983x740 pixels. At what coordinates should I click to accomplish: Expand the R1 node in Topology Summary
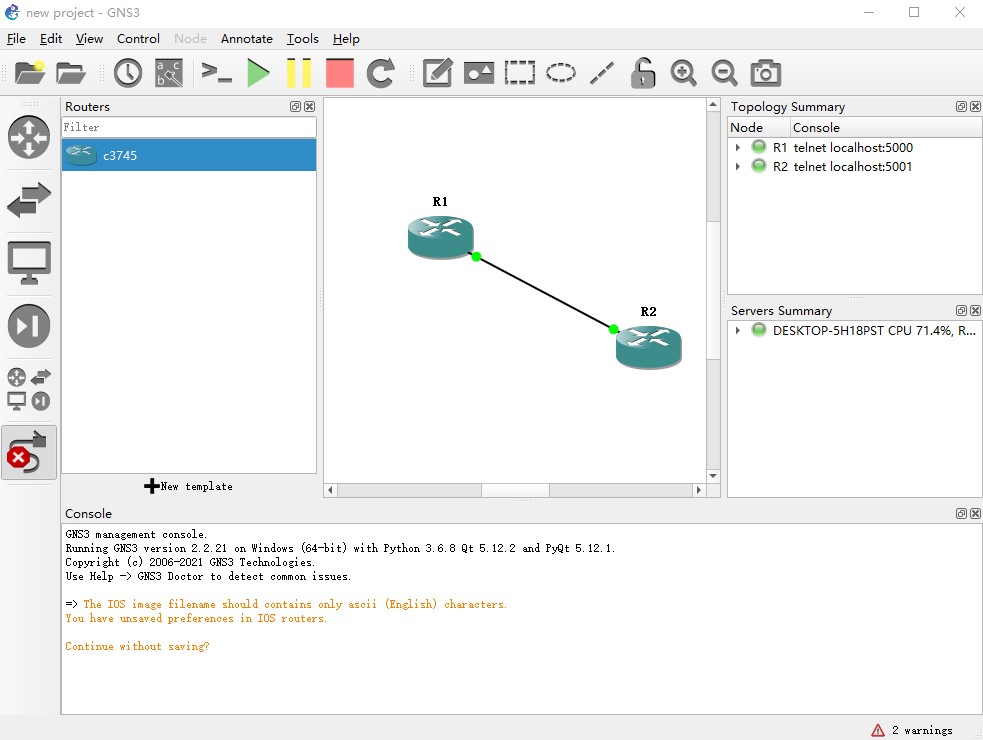click(x=738, y=147)
